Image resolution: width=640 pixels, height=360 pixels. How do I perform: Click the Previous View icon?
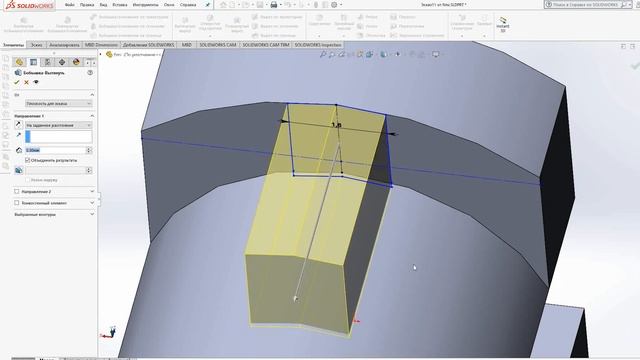(341, 54)
